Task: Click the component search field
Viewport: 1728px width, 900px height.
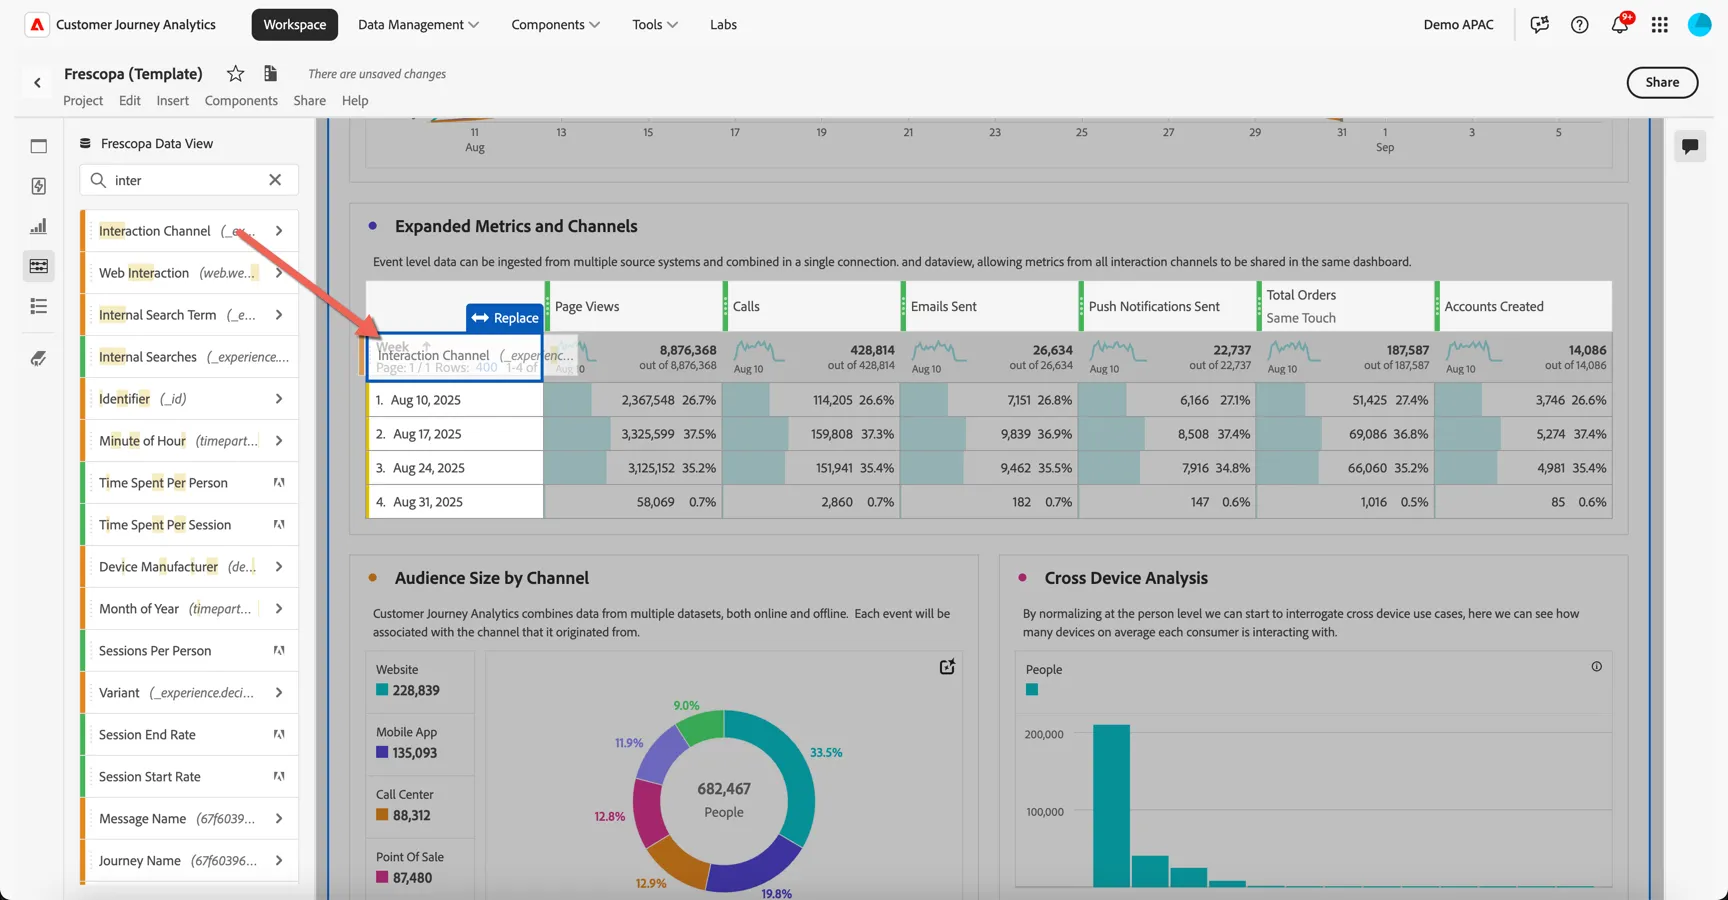Action: [189, 180]
